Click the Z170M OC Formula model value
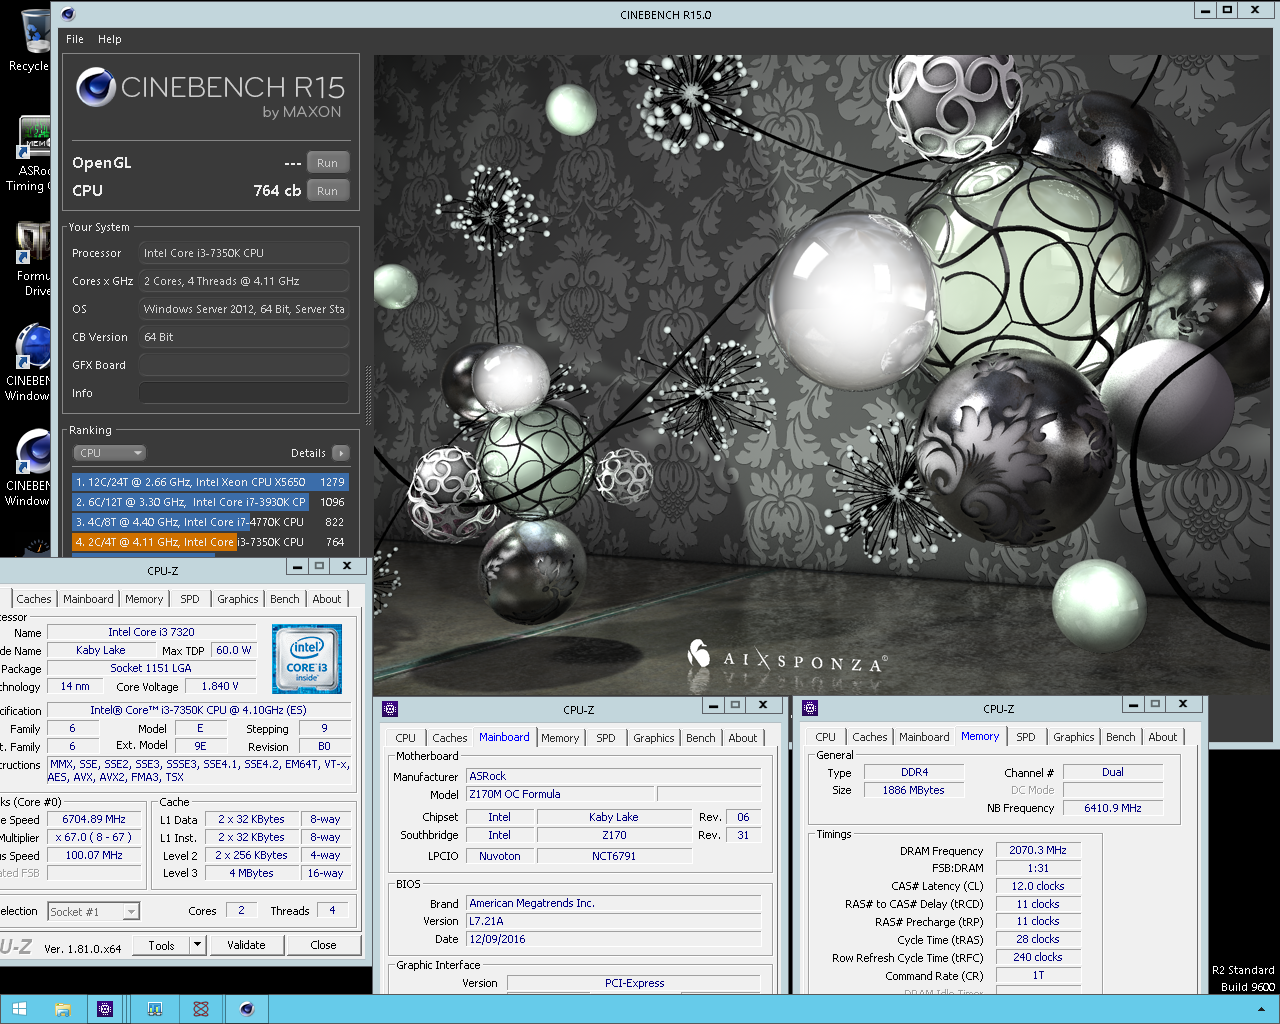 pos(560,794)
